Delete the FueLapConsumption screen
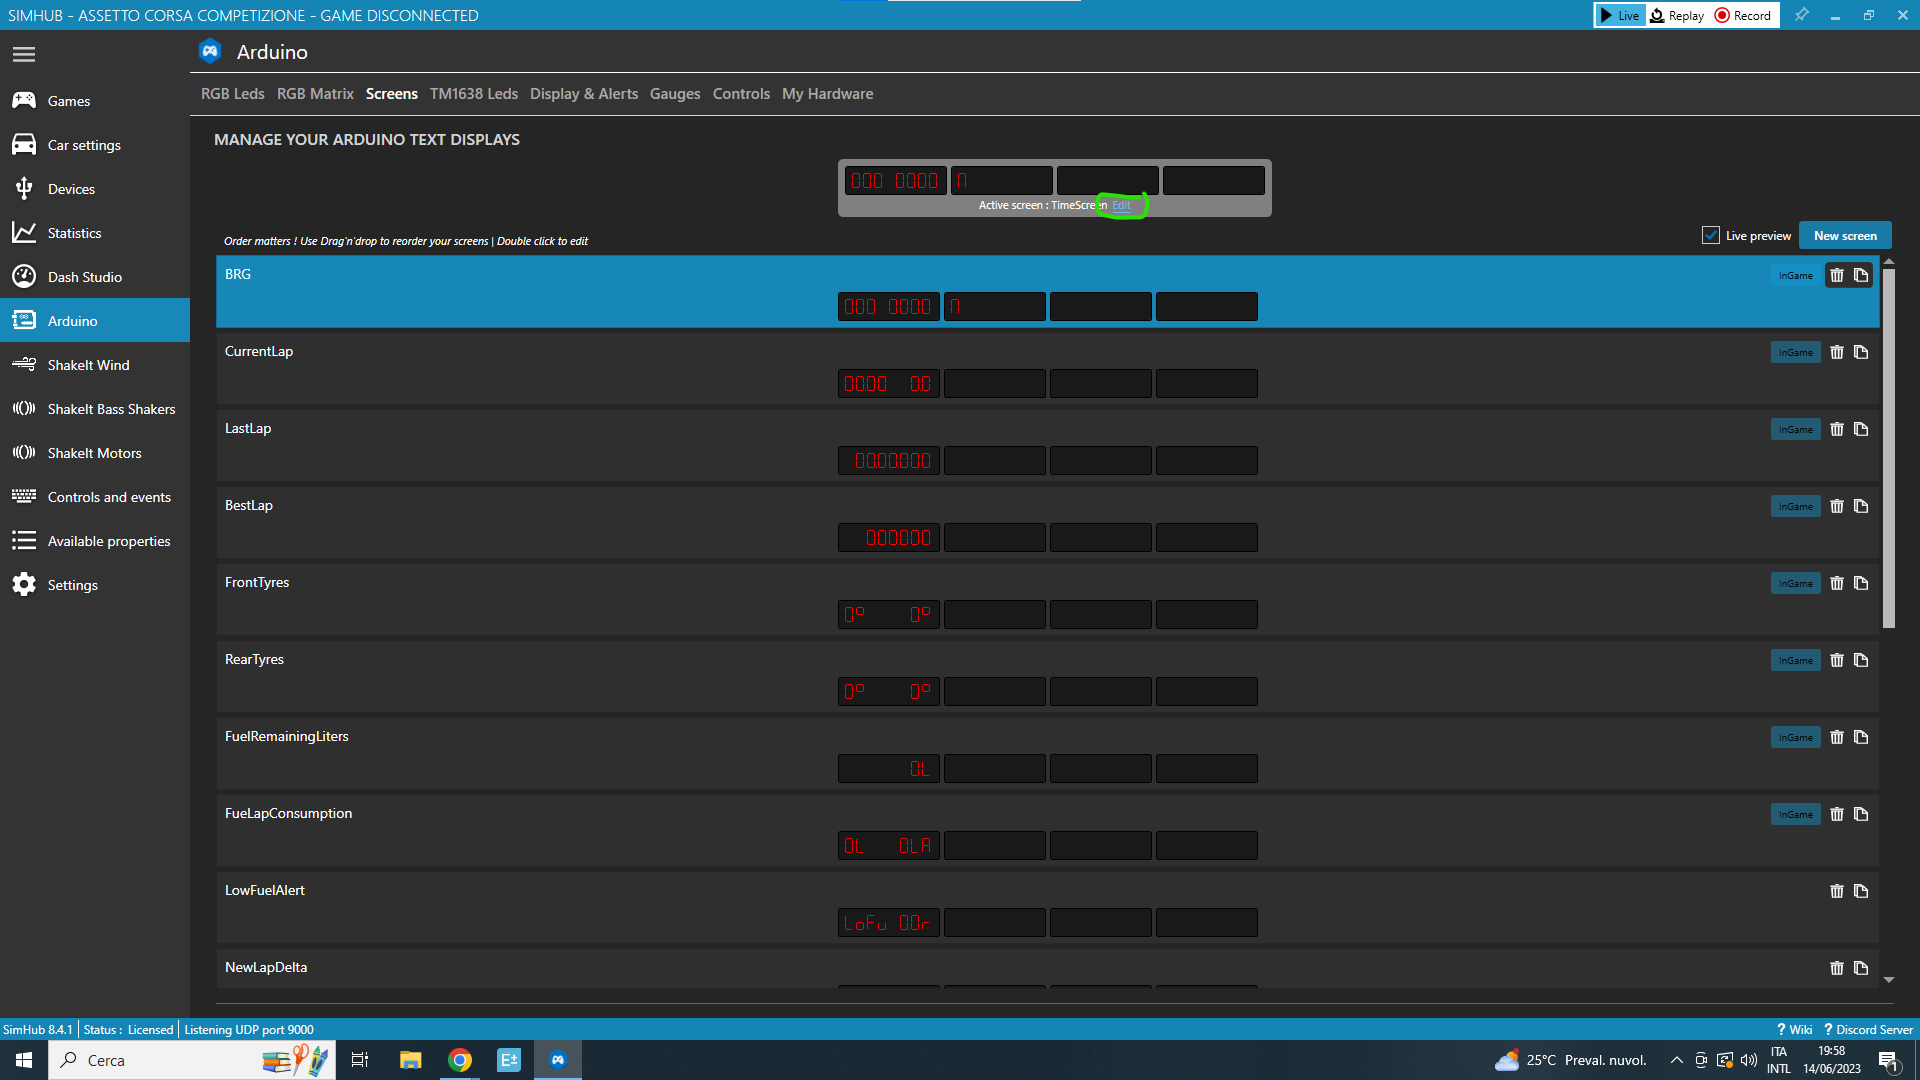Screen dimensions: 1920x1080 tap(1837, 814)
